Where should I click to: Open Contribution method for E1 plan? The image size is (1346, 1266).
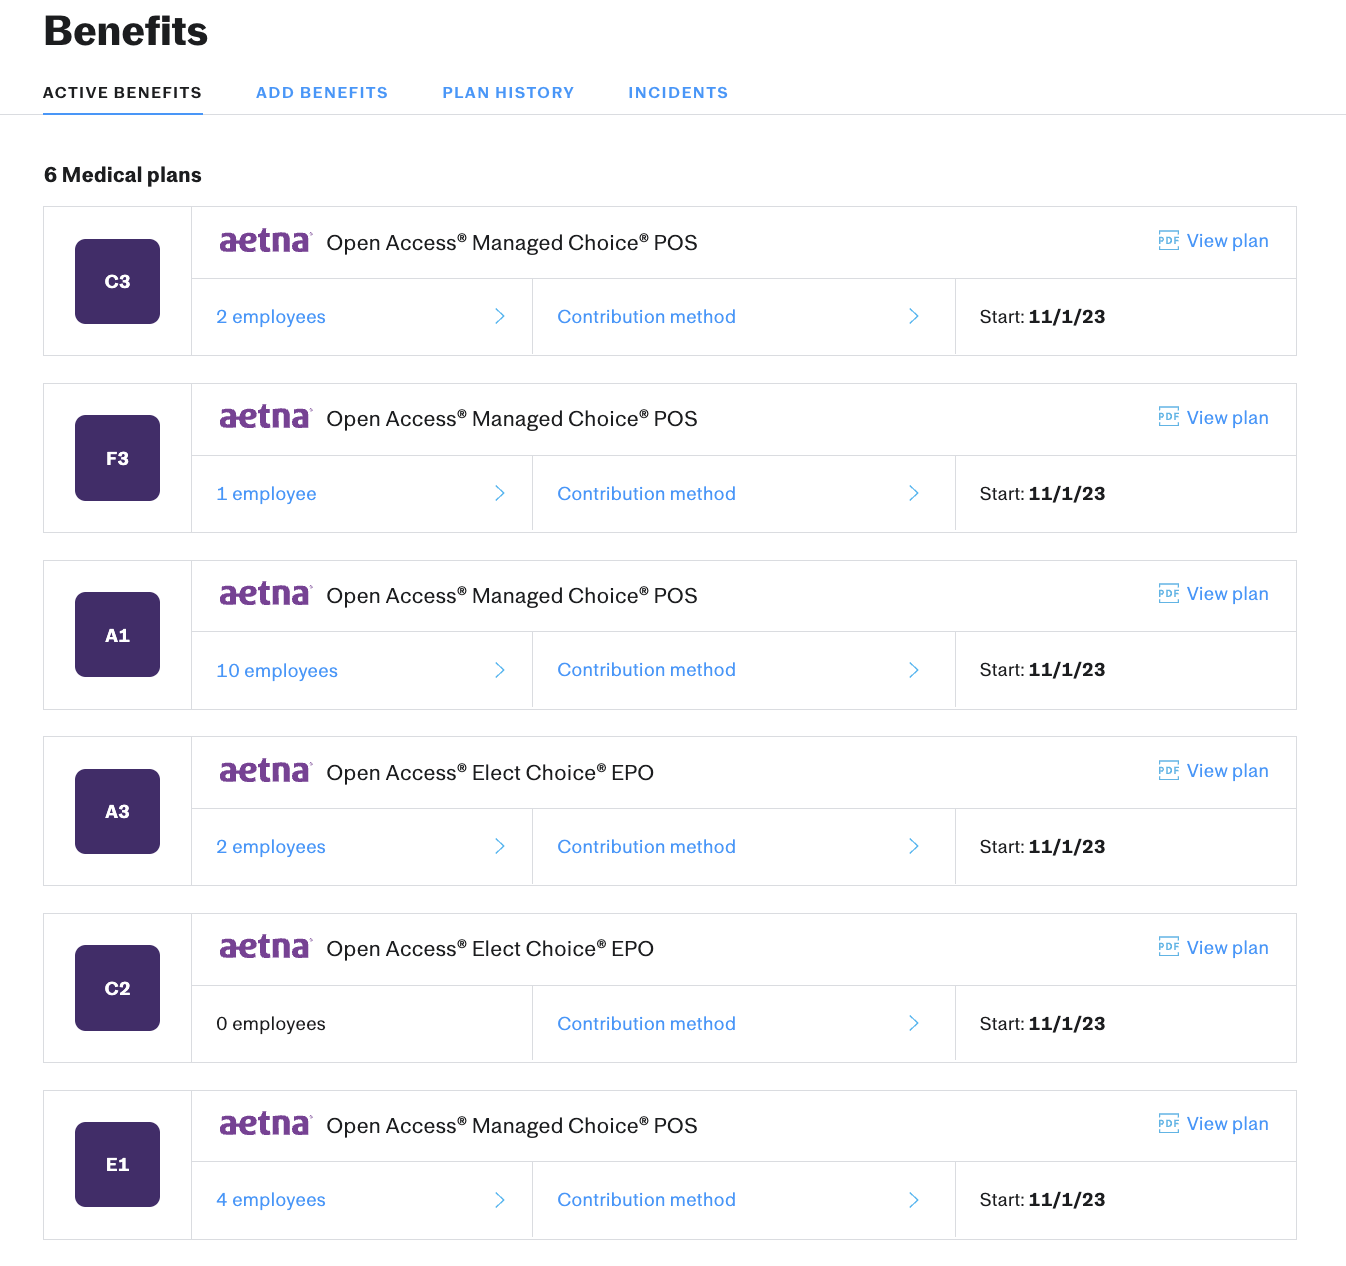(646, 1200)
